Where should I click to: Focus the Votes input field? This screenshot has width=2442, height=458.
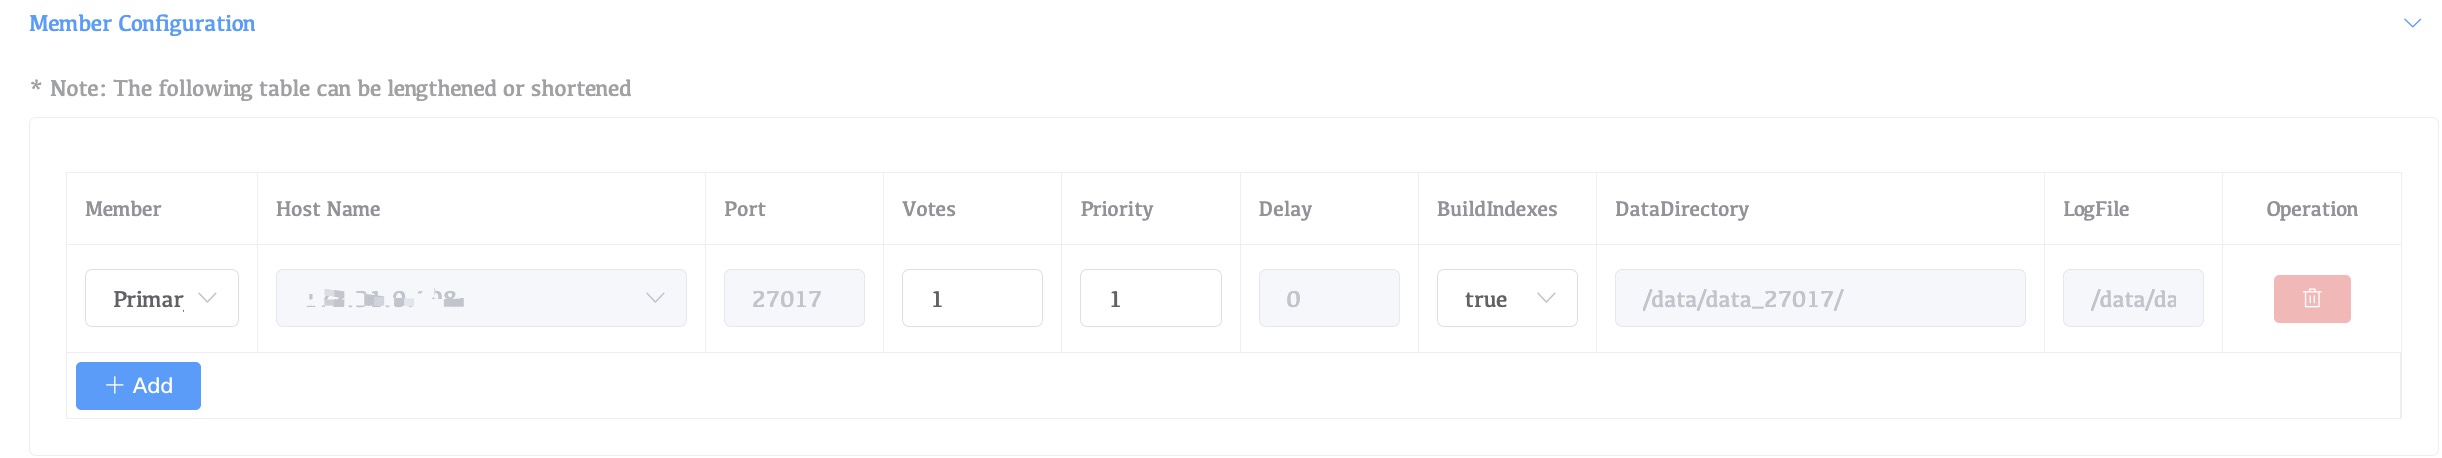971,298
